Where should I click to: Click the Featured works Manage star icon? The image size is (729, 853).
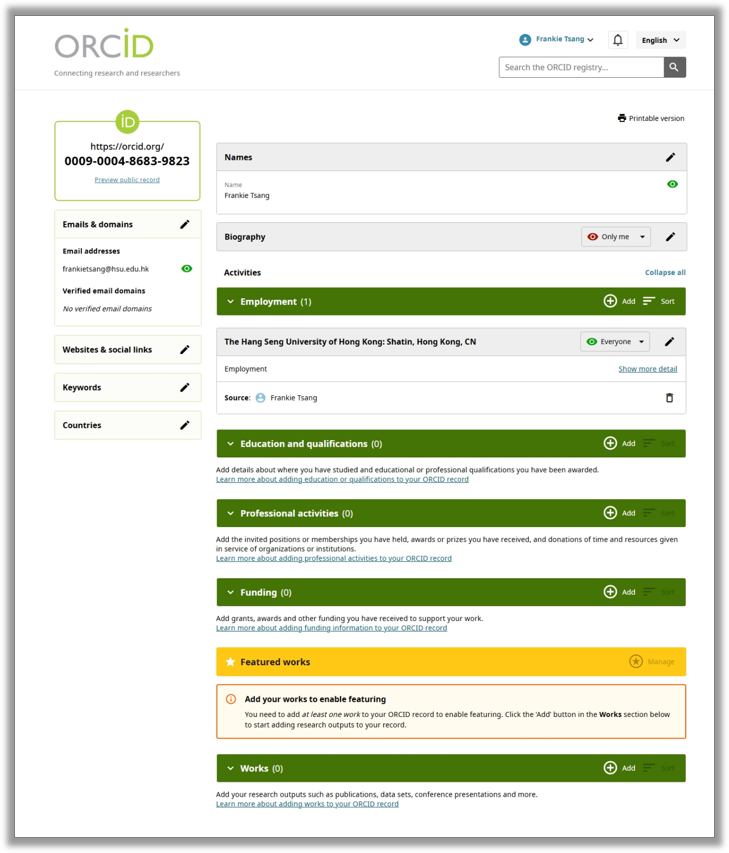point(635,661)
